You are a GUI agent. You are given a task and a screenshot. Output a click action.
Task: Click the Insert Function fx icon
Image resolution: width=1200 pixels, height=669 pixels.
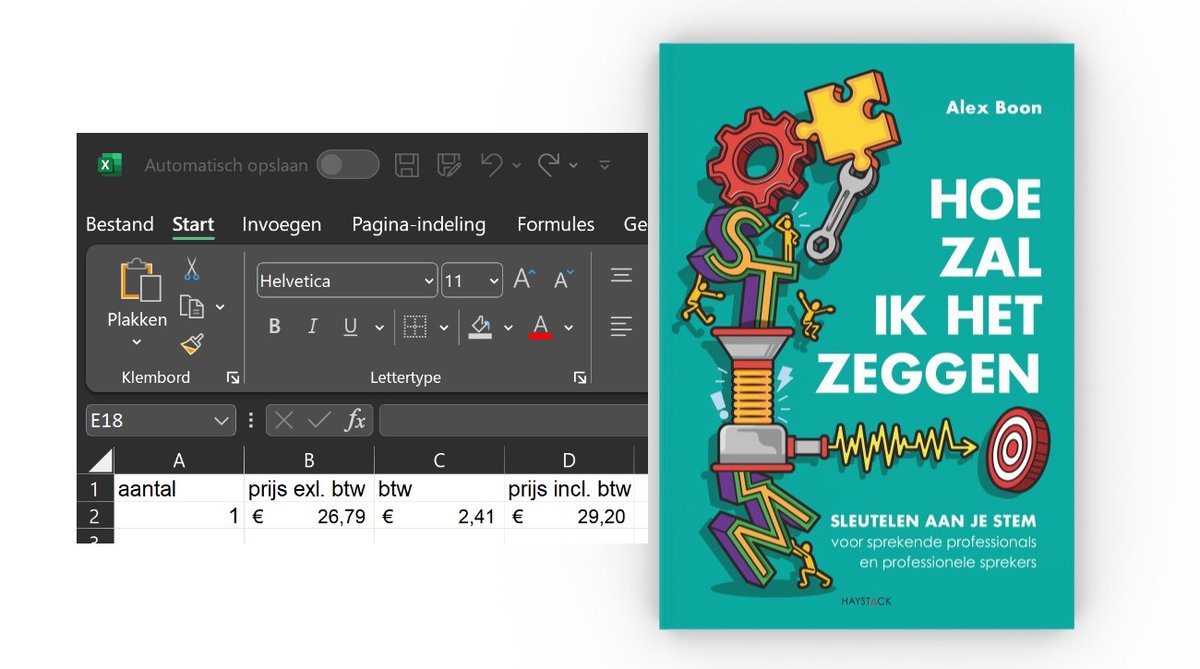pyautogui.click(x=355, y=421)
